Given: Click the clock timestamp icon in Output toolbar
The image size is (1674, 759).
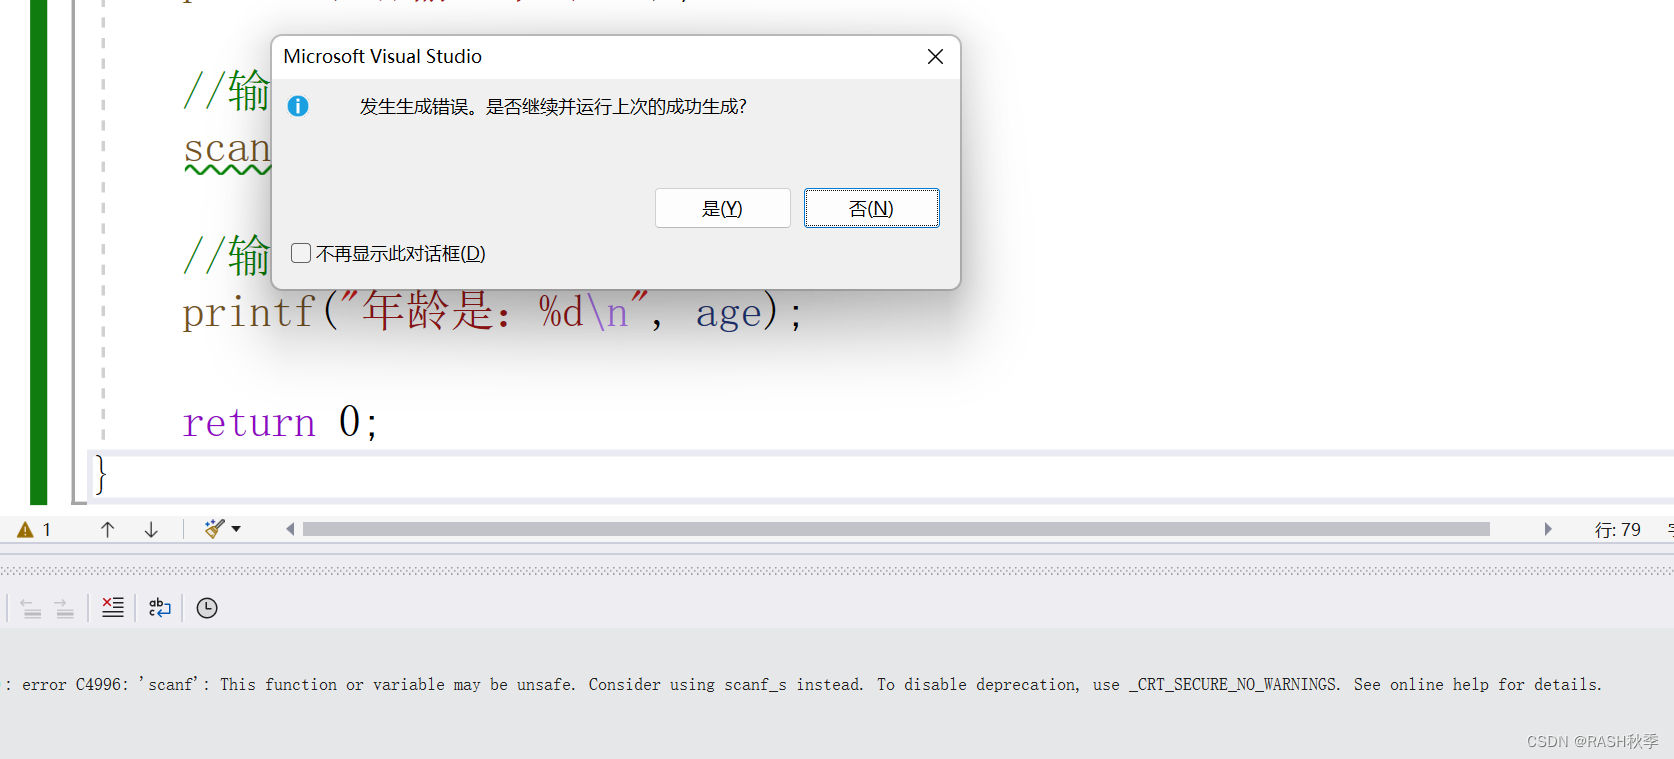Looking at the screenshot, I should (x=207, y=608).
